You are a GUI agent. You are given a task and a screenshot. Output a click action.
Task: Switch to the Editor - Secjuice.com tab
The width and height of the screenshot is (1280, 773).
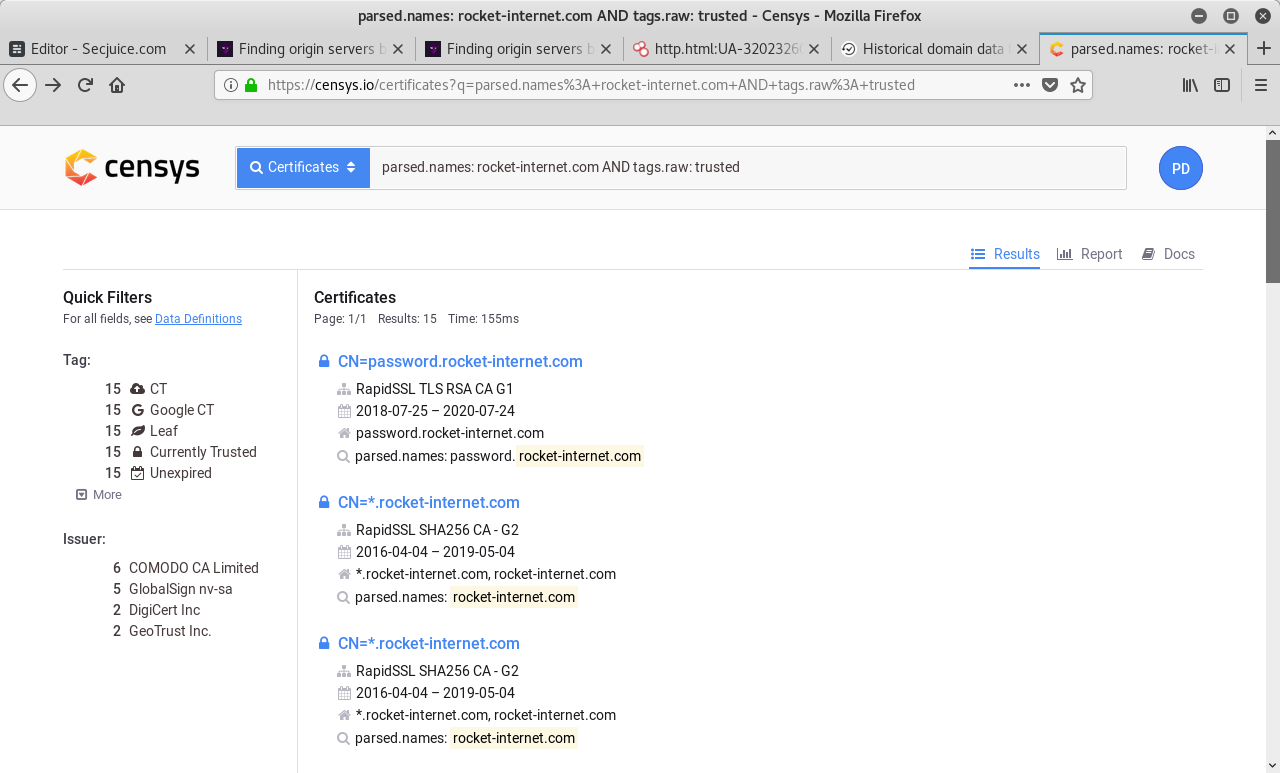click(98, 48)
